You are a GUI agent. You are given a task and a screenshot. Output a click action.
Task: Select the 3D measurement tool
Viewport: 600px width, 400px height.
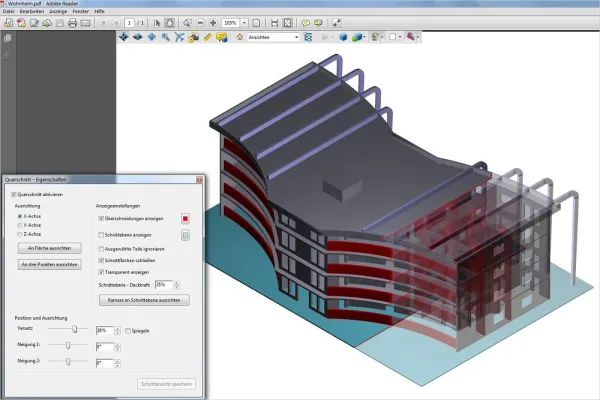point(207,37)
